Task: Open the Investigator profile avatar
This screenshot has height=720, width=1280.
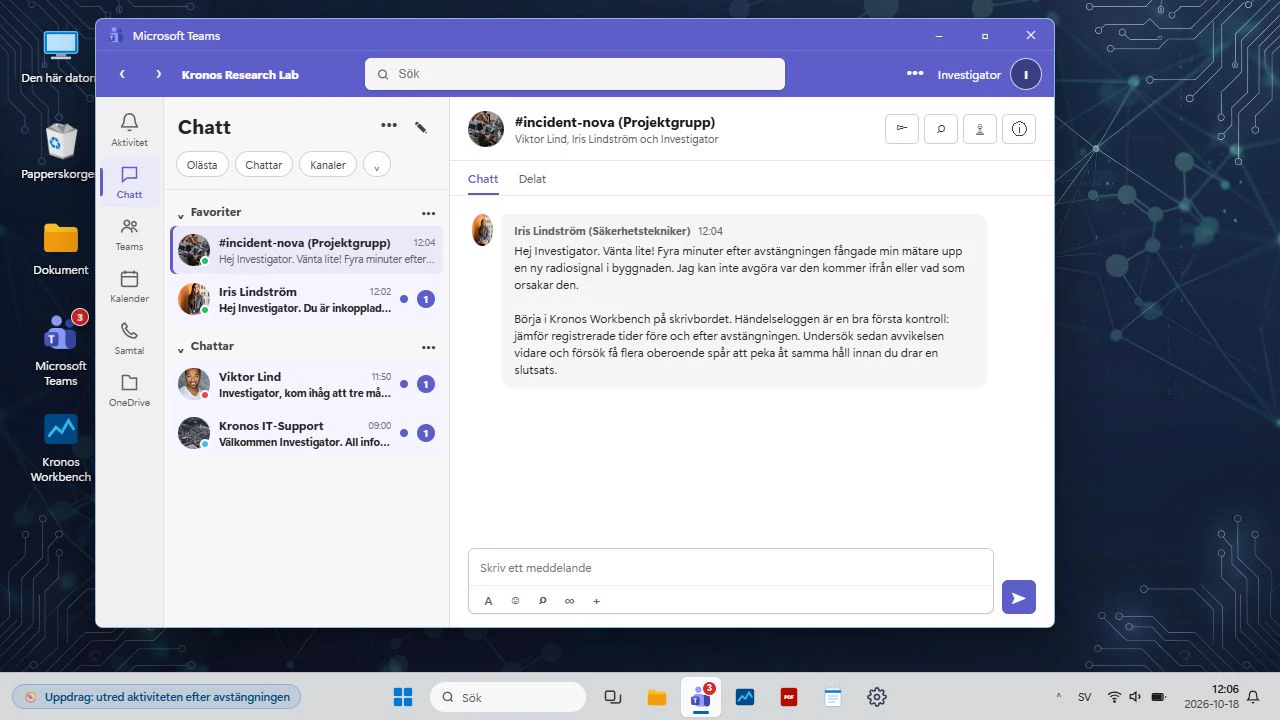Action: click(1026, 74)
